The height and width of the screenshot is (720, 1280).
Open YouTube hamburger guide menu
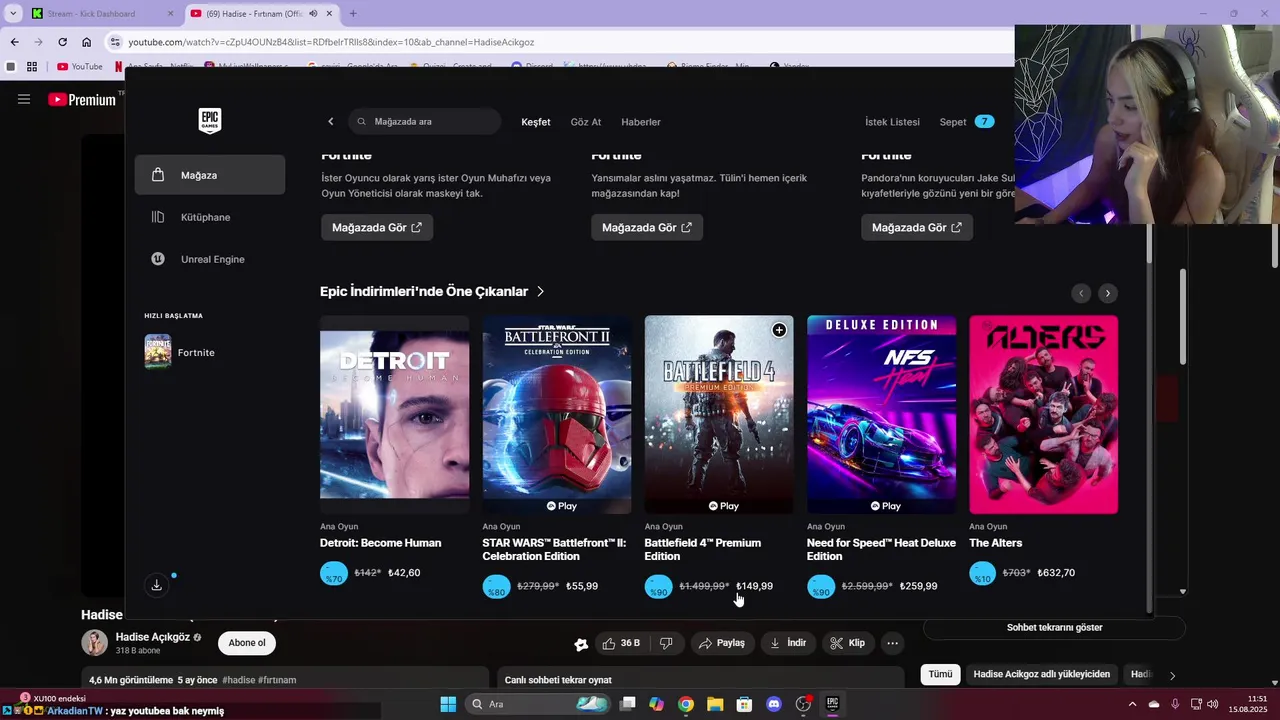[24, 99]
